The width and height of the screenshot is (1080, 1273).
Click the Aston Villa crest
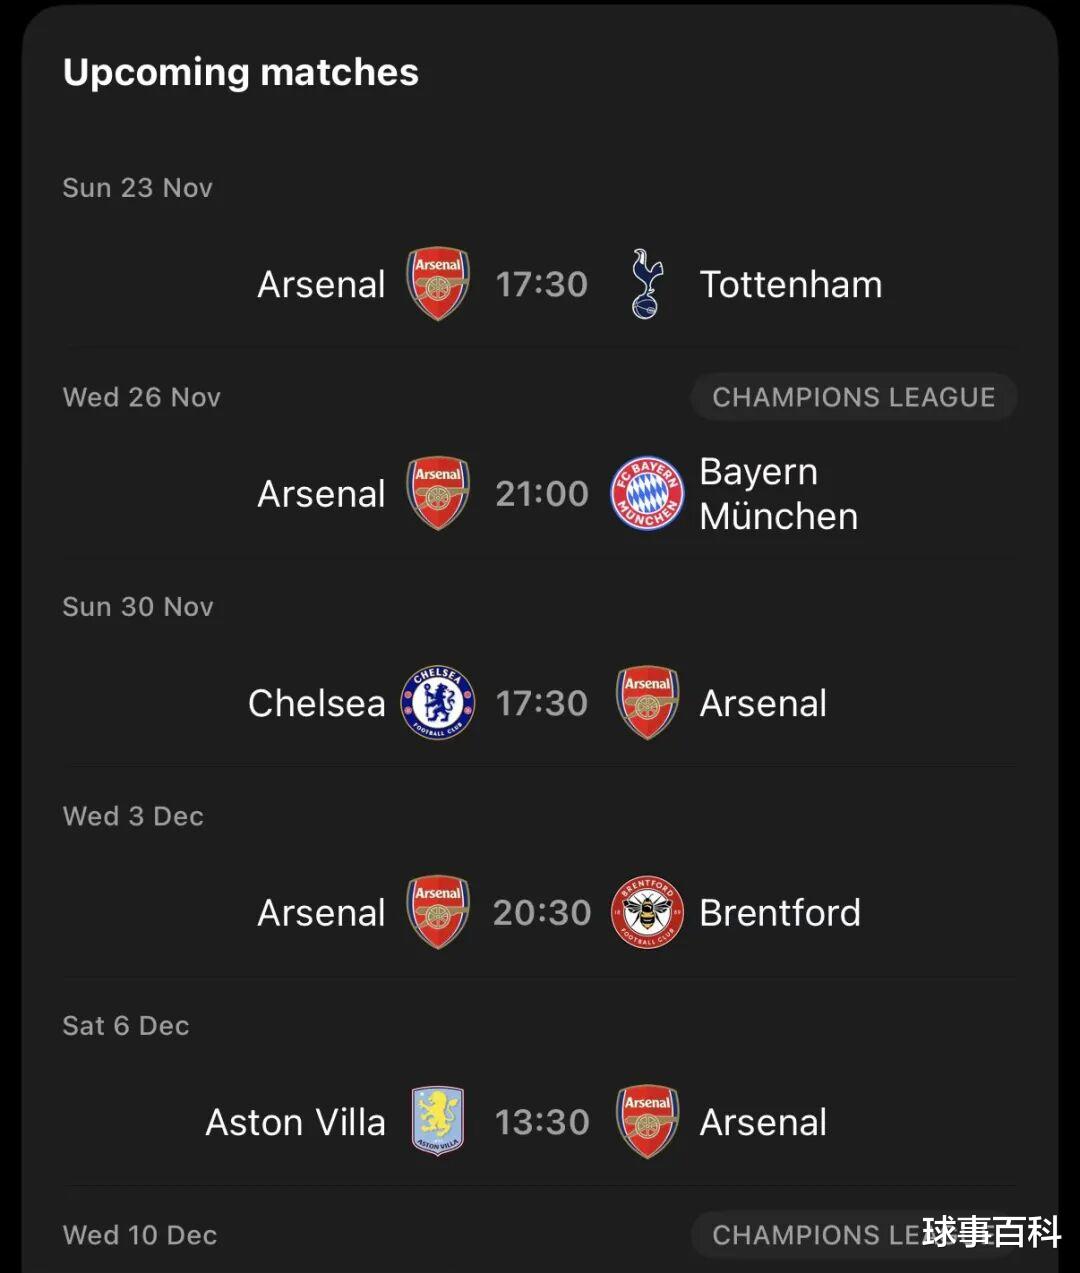(438, 1122)
